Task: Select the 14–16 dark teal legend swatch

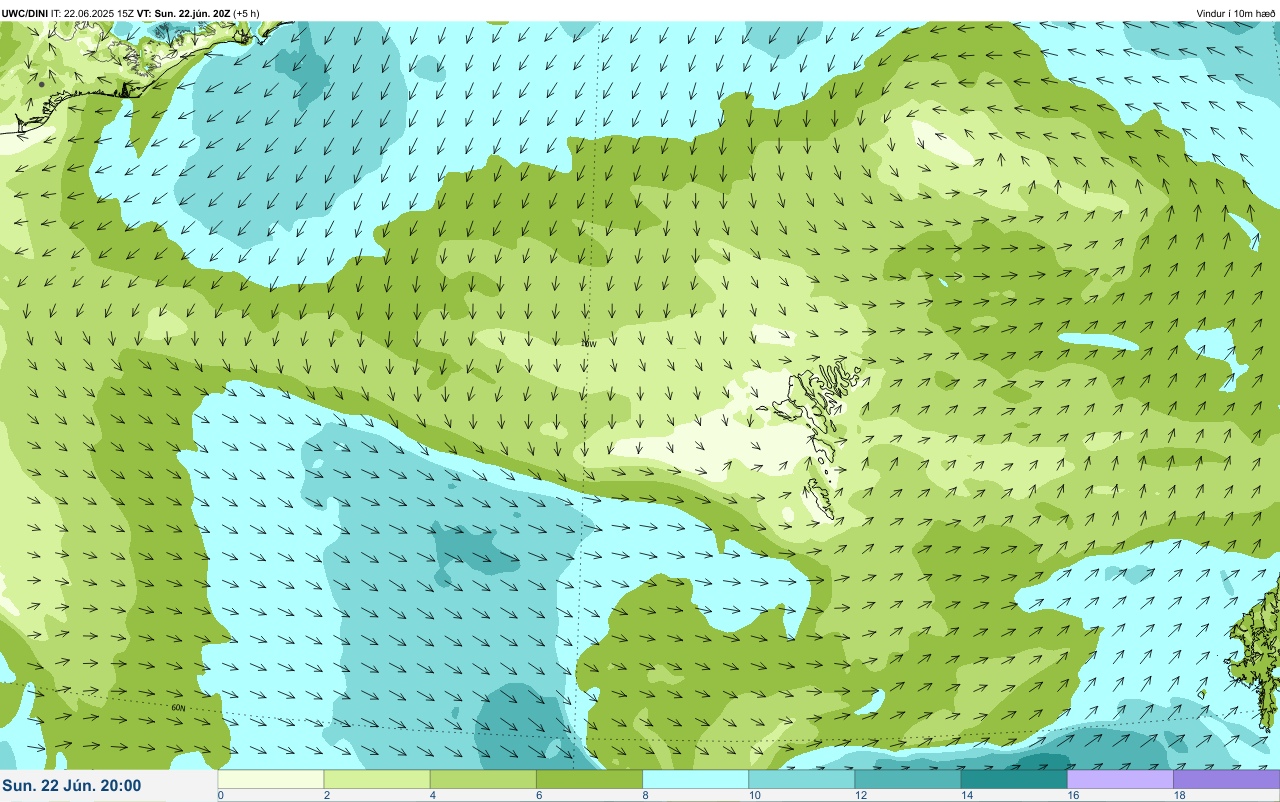Action: tap(1014, 779)
